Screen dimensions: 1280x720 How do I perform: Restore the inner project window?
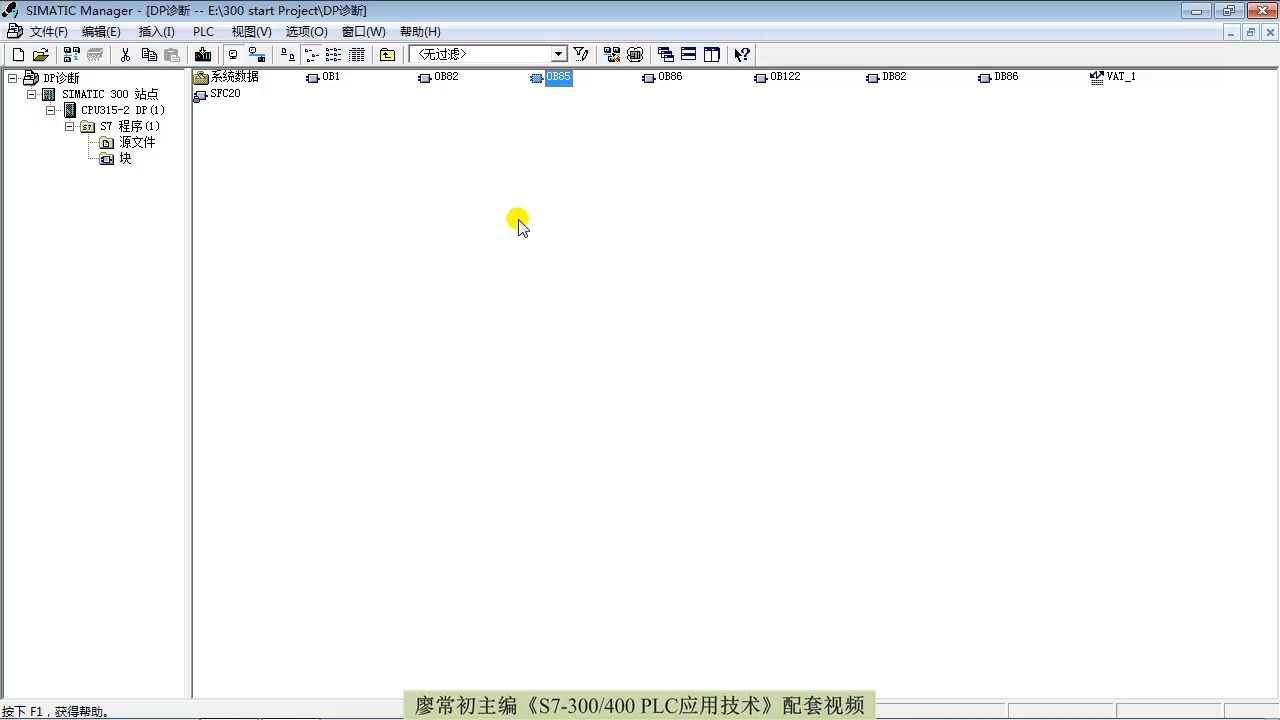[x=1250, y=32]
